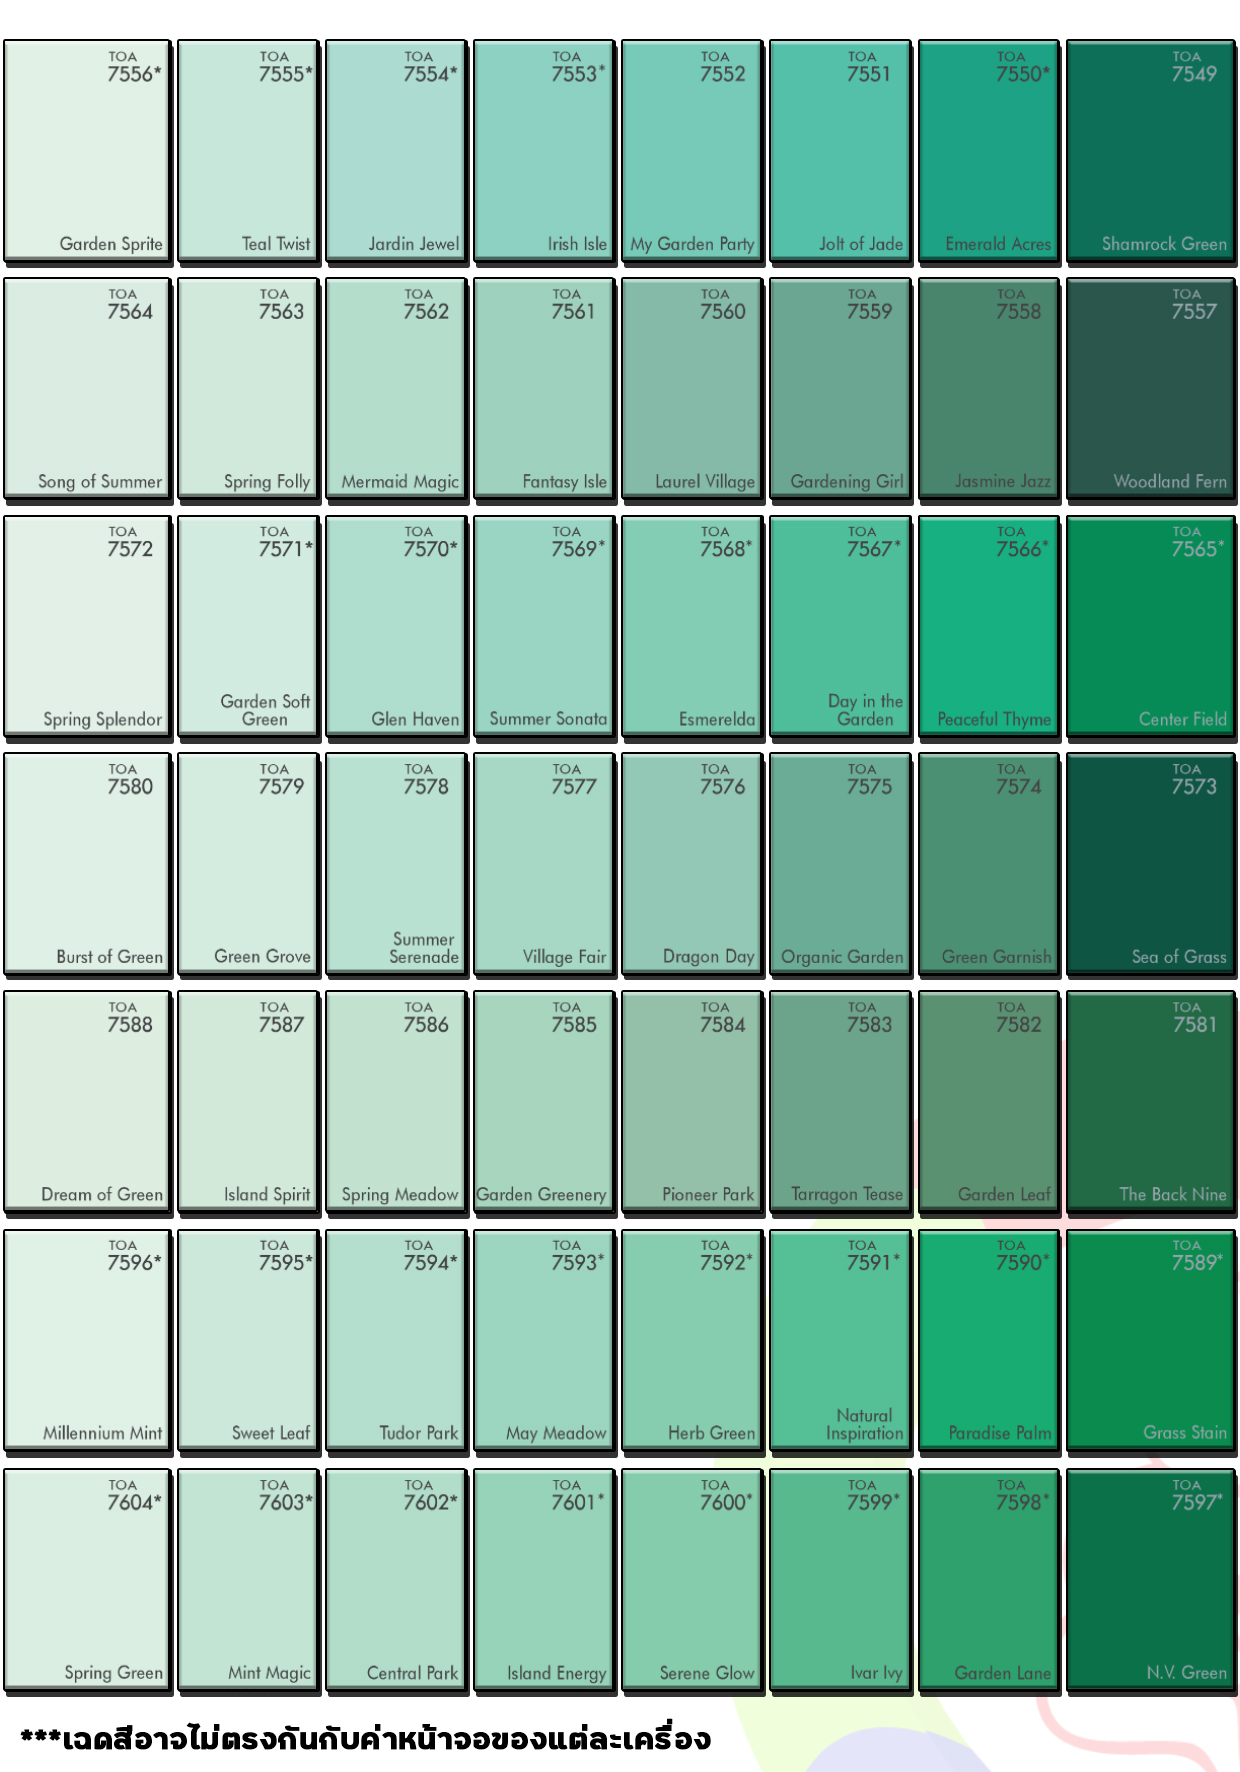The width and height of the screenshot is (1240, 1772).
Task: Select the Shamrock Green 7549 swatch
Action: [1151, 151]
